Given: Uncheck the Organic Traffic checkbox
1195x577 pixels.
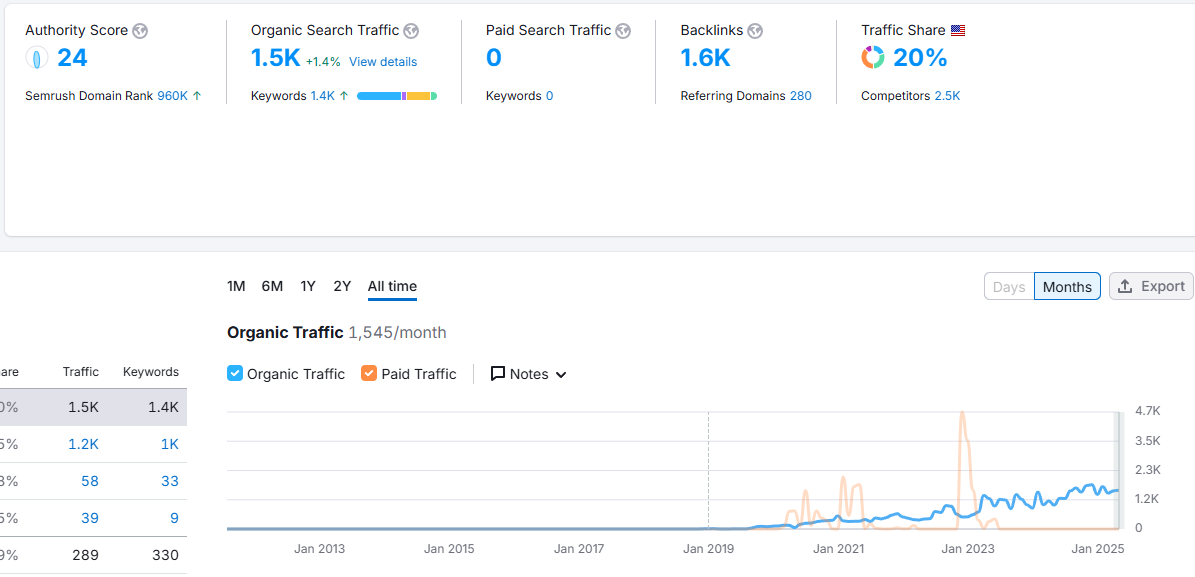Looking at the screenshot, I should click(235, 374).
